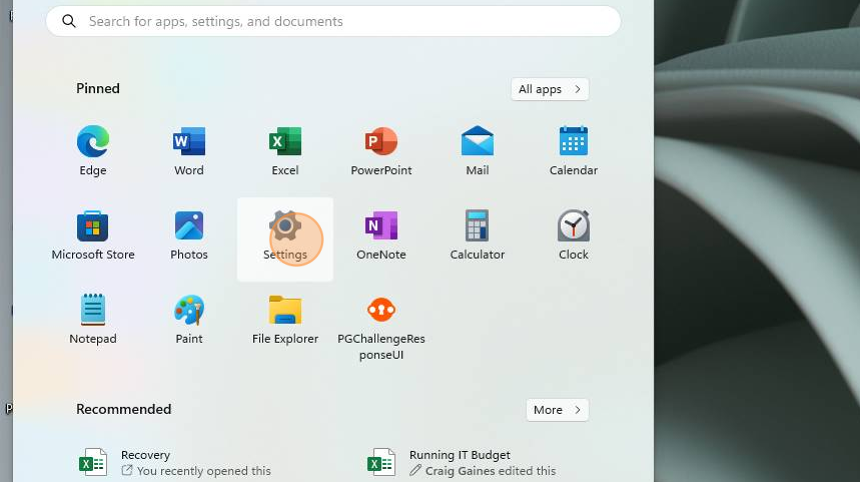Open the Settings gear app
Image resolution: width=860 pixels, height=482 pixels.
(x=285, y=239)
